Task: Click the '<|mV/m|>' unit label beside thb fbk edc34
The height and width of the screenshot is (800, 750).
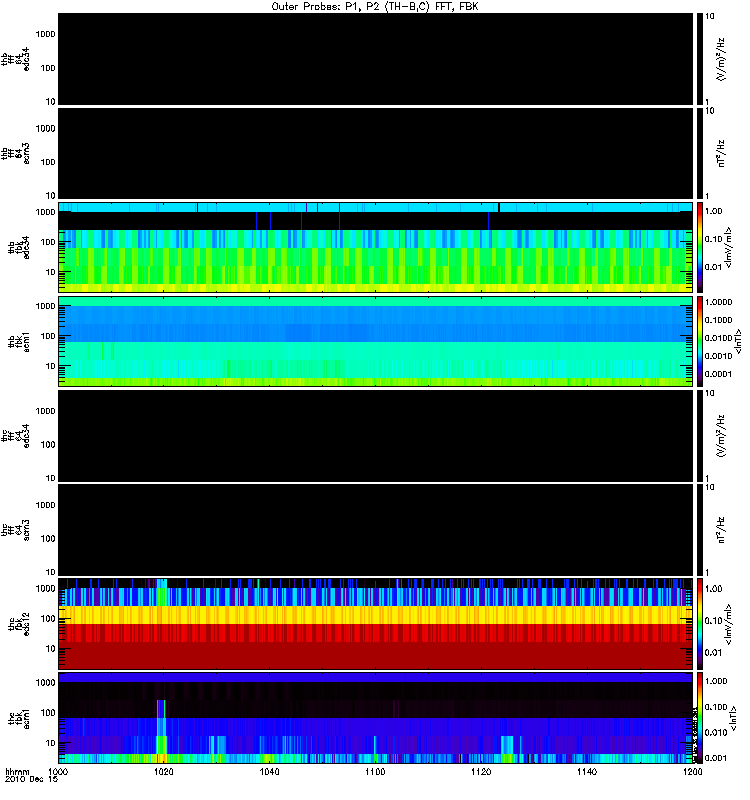Action: point(729,247)
